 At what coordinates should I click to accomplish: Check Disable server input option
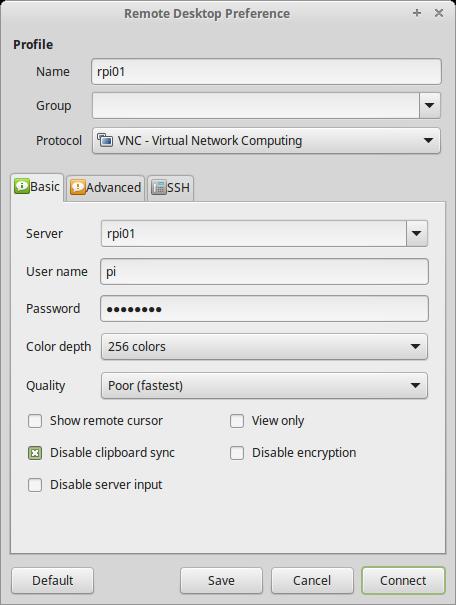[x=35, y=485]
